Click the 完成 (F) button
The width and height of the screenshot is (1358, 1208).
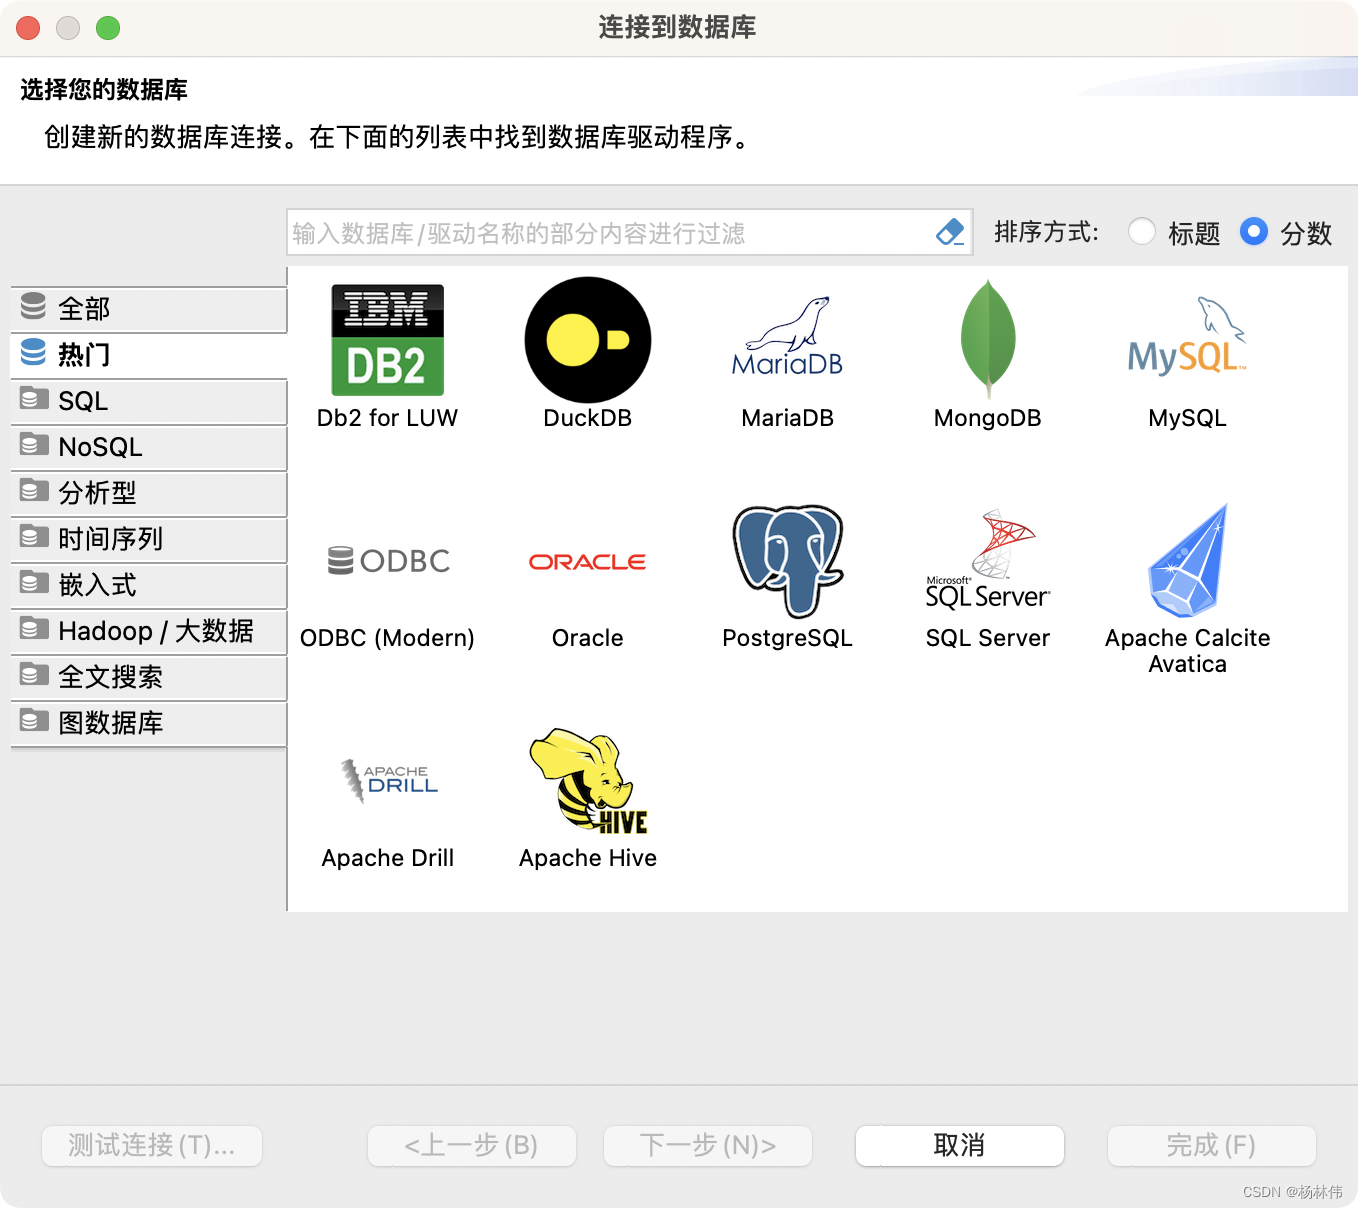coord(1212,1146)
